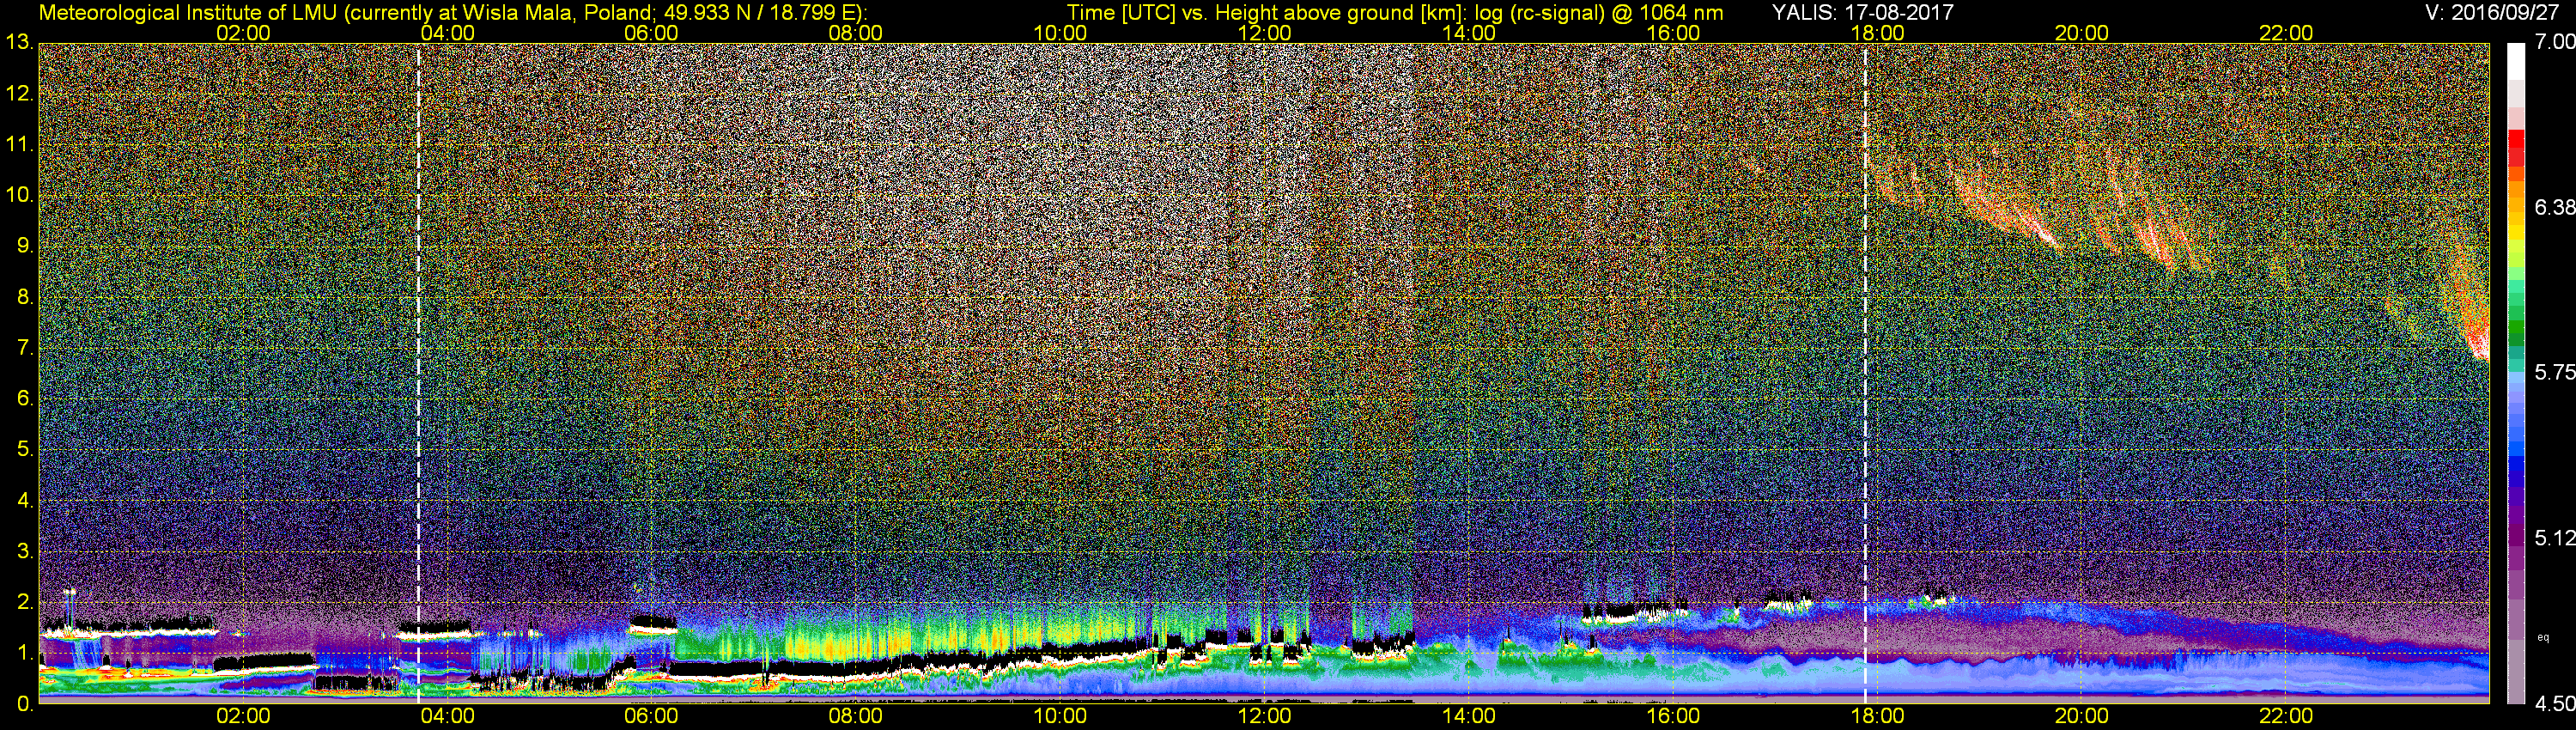Click the 06:00 label on the bottom time axis
Viewport: 2576px width, 730px height.
click(x=651, y=716)
